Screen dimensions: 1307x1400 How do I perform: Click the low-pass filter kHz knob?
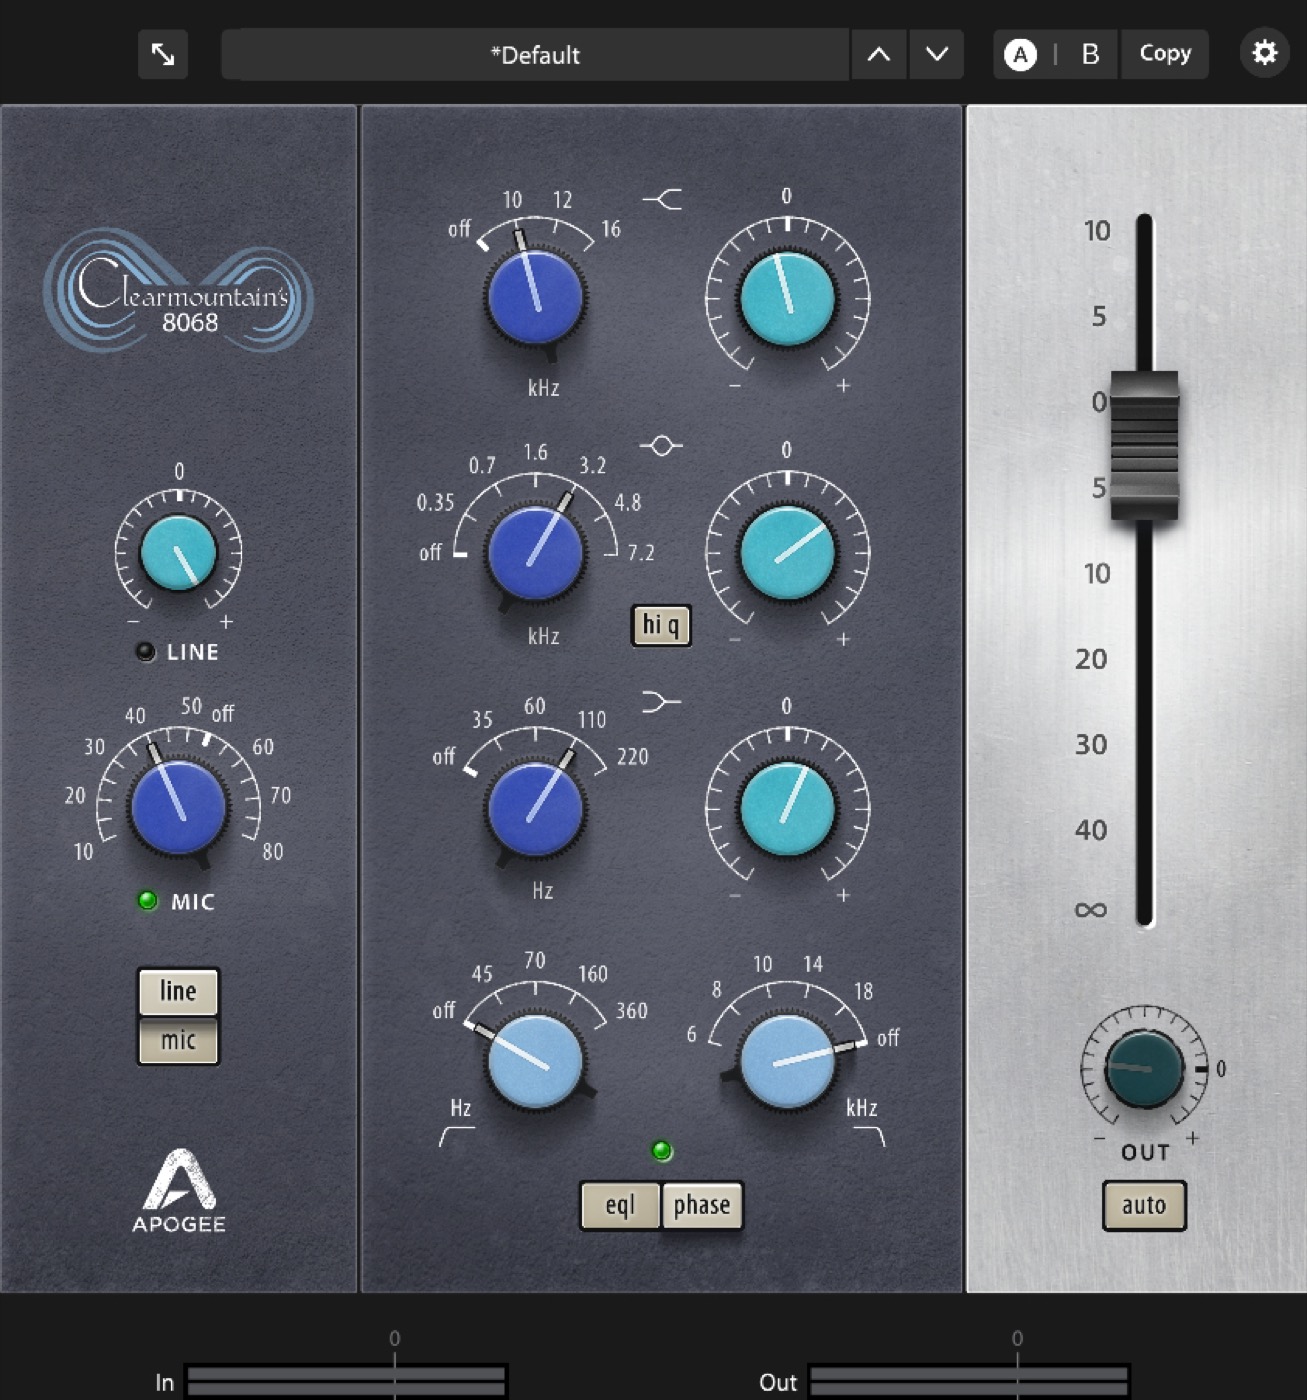787,1061
